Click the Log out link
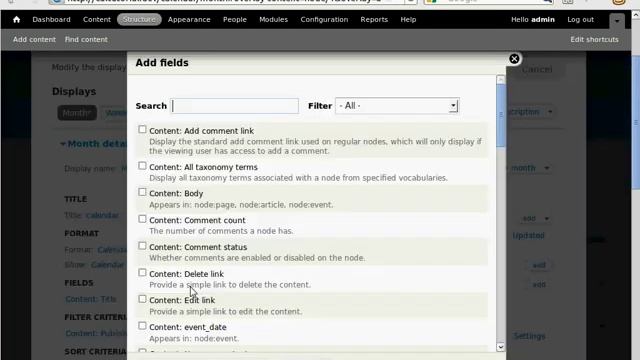The height and width of the screenshot is (360, 640). [580, 20]
